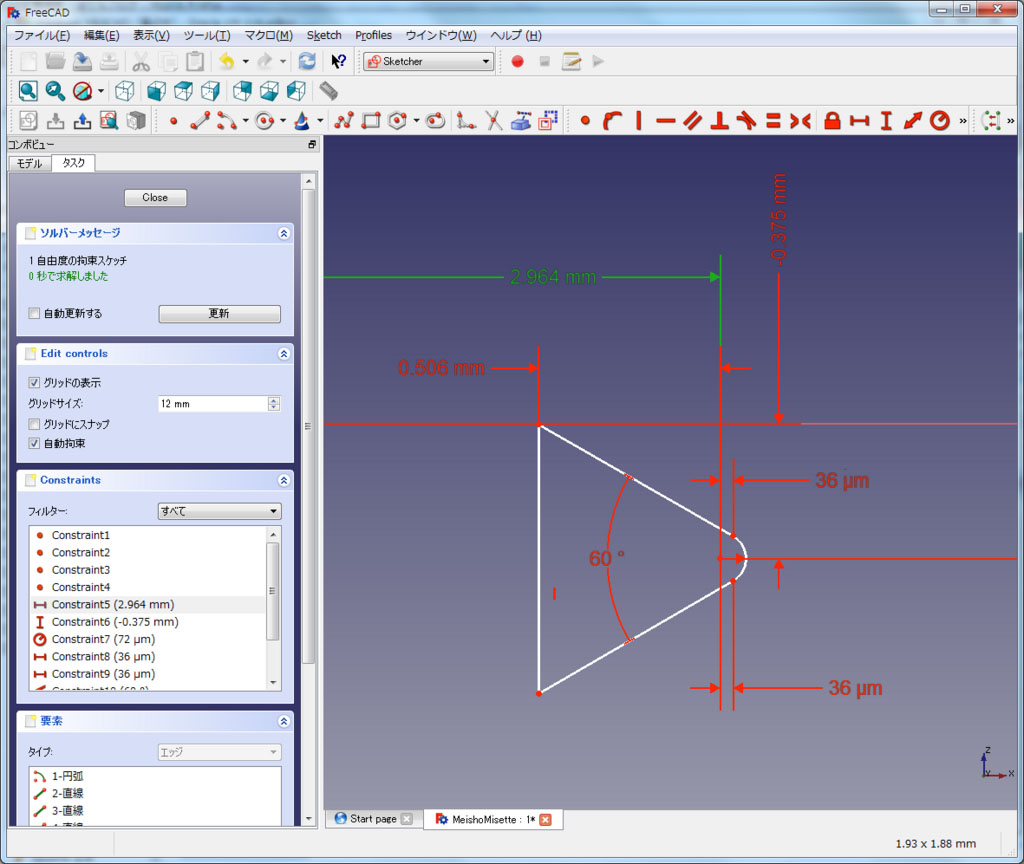The width and height of the screenshot is (1024, 864).
Task: Toggle the auto update checkbox
Action: click(34, 313)
